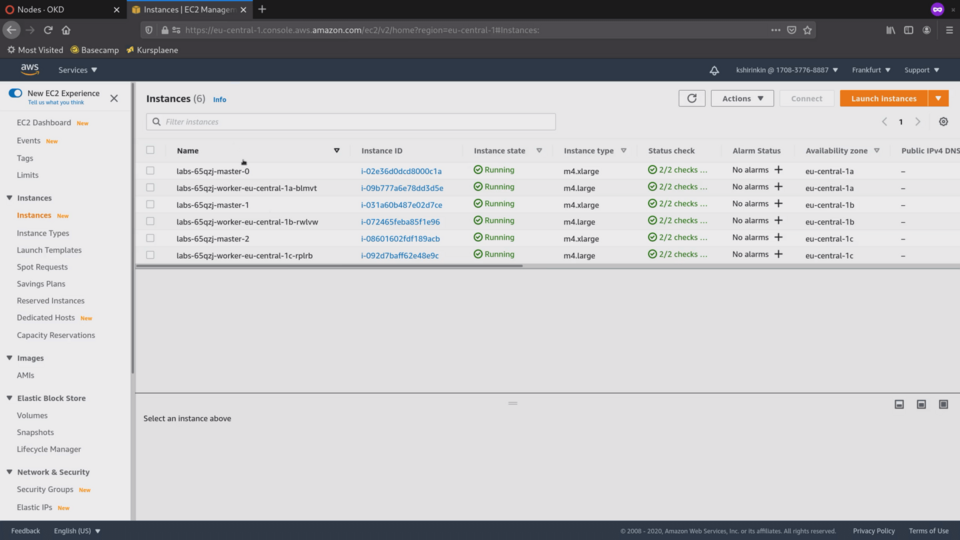This screenshot has height=540, width=960.
Task: Check the worker-eu-central-1a-blmvt row
Action: pos(150,187)
